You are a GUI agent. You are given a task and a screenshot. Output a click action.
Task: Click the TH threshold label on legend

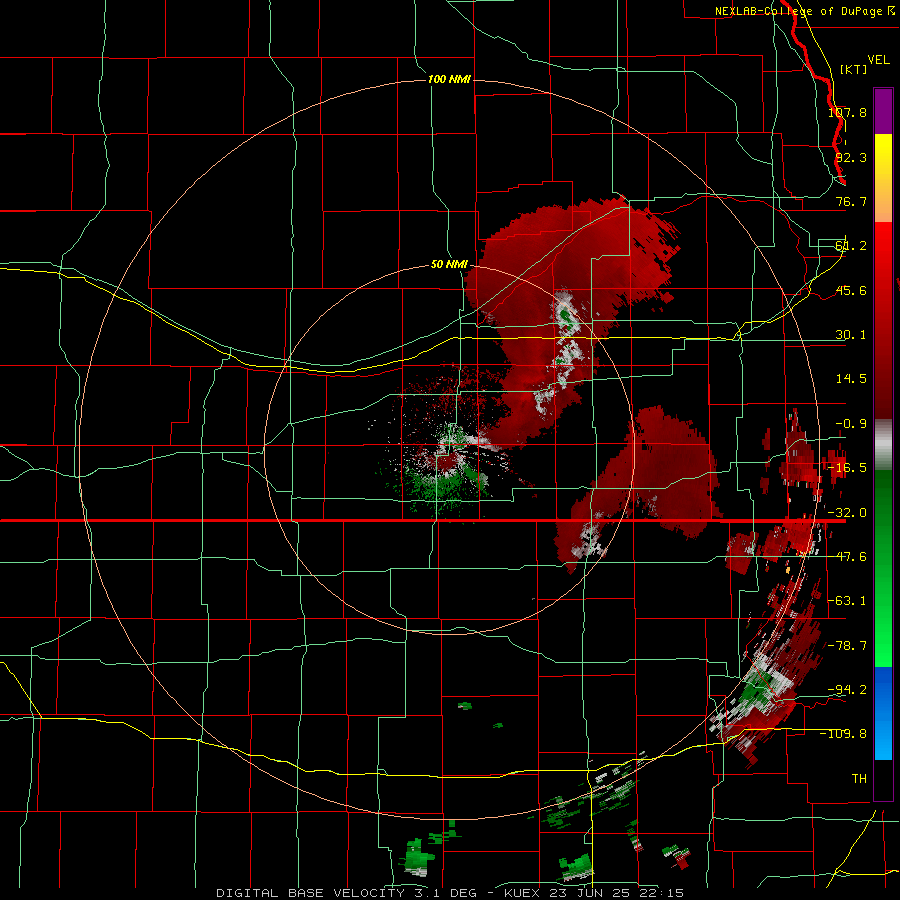859,778
